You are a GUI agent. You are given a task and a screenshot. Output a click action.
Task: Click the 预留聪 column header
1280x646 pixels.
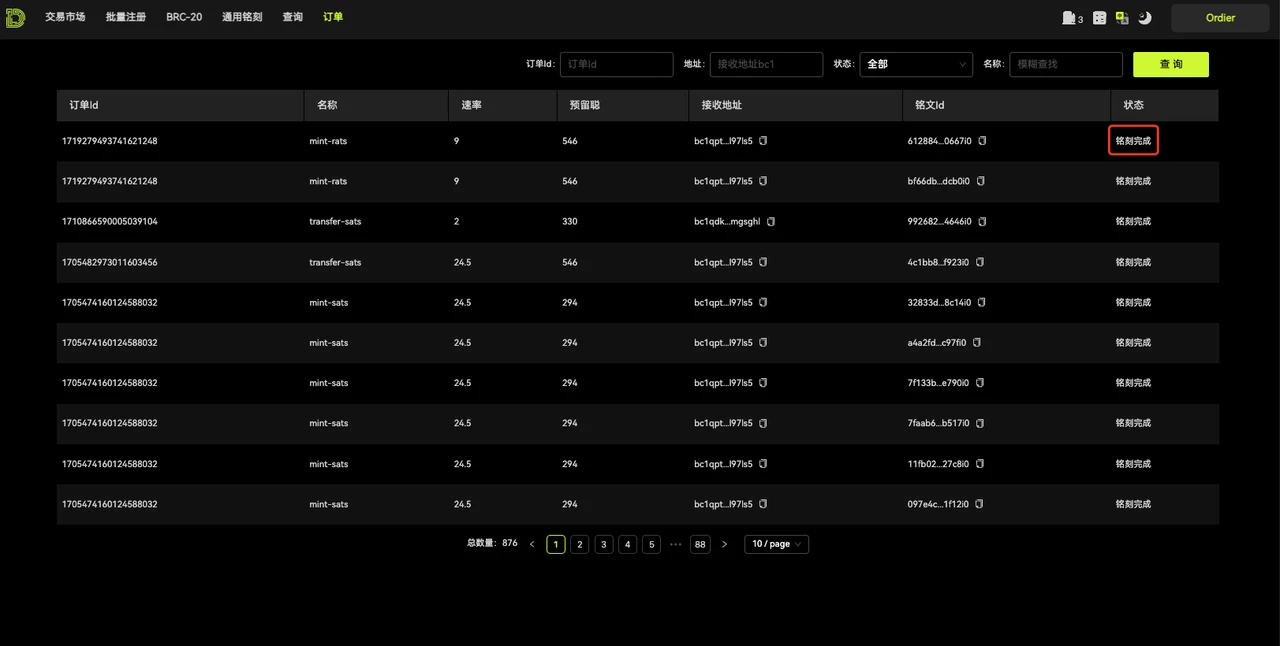click(x=623, y=105)
